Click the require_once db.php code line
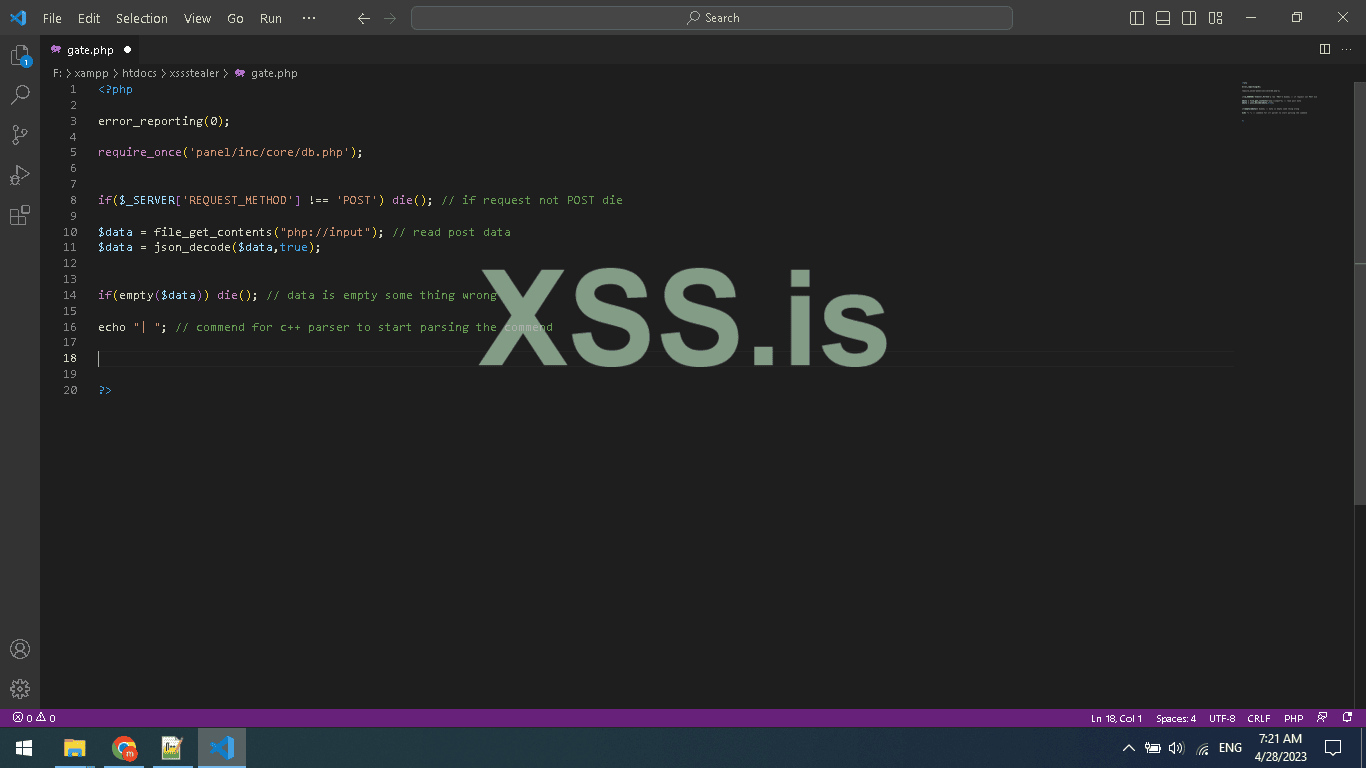This screenshot has height=768, width=1366. coord(230,153)
